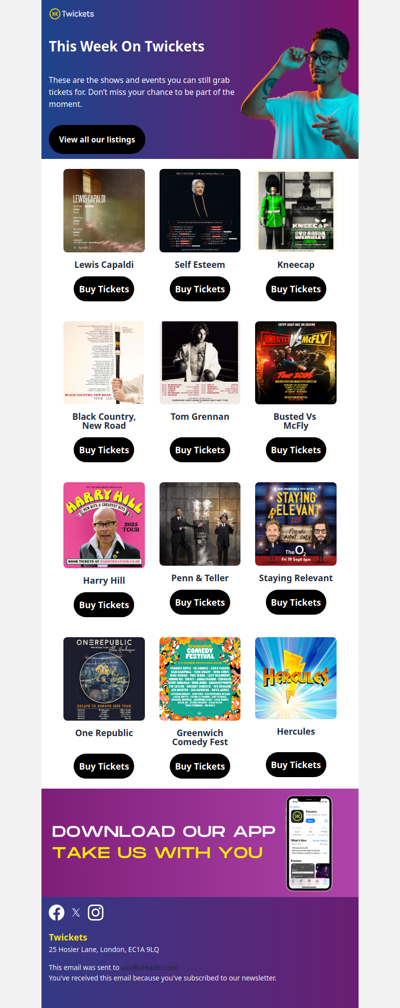Open the Greenwich Comedy Festival poster
The image size is (400, 1008).
pos(200,679)
